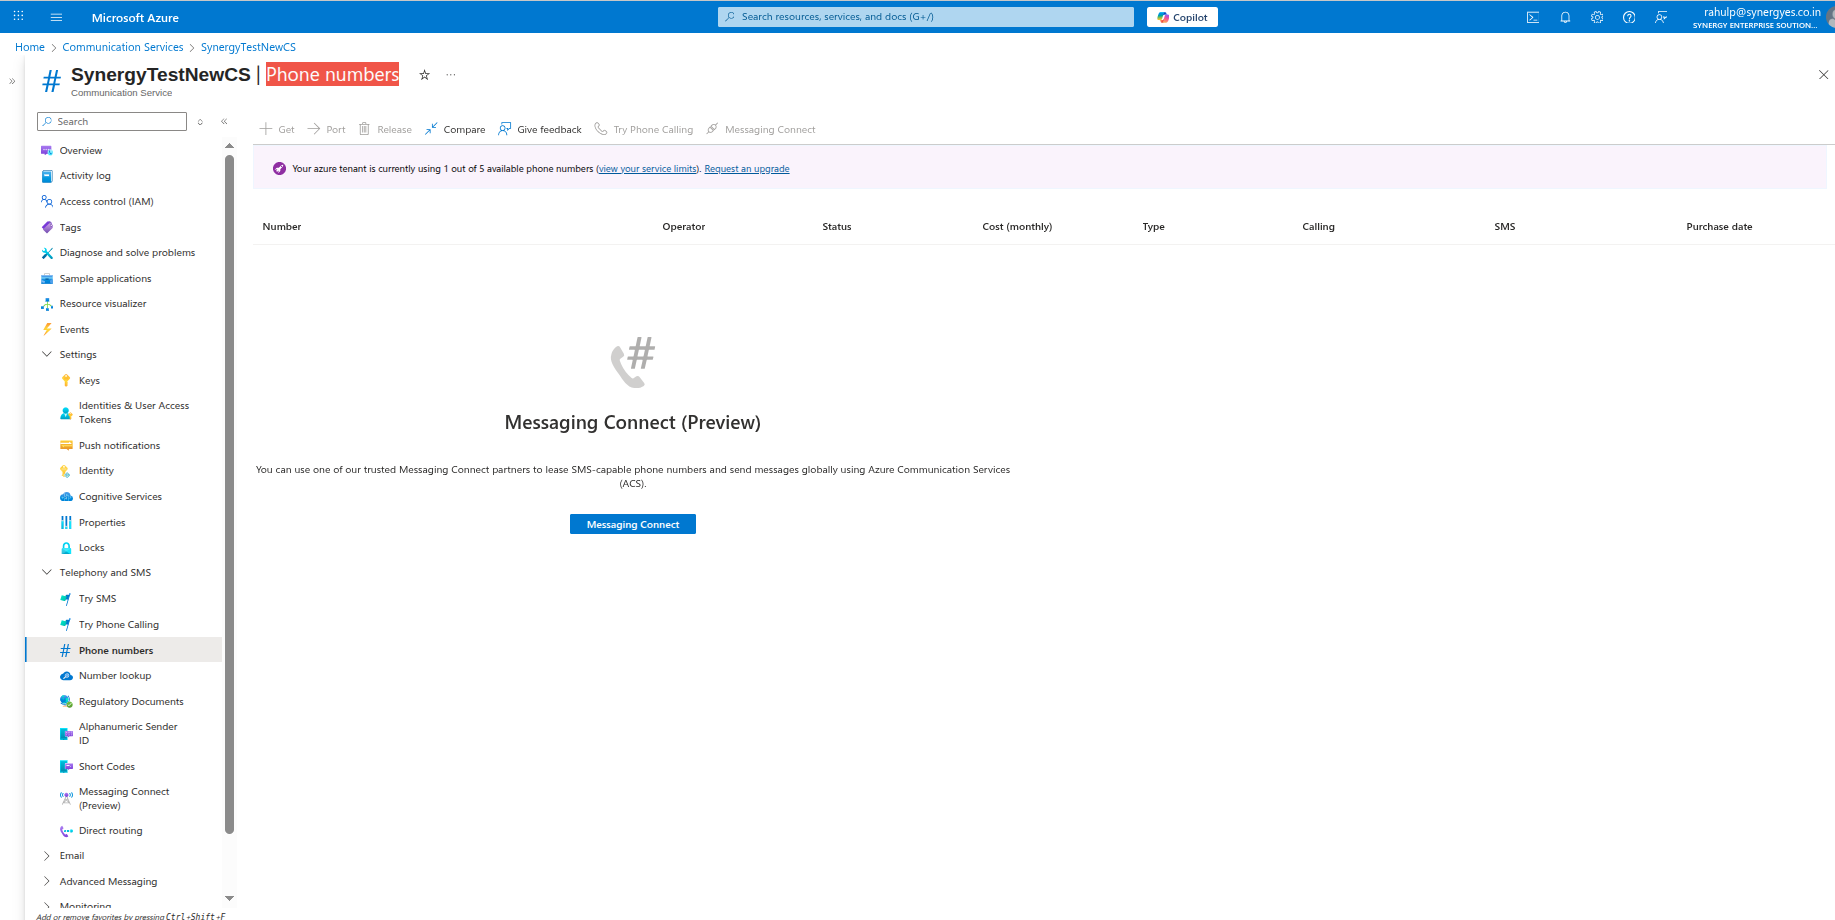Click the Keys key icon
This screenshot has height=920, width=1835.
pyautogui.click(x=66, y=380)
